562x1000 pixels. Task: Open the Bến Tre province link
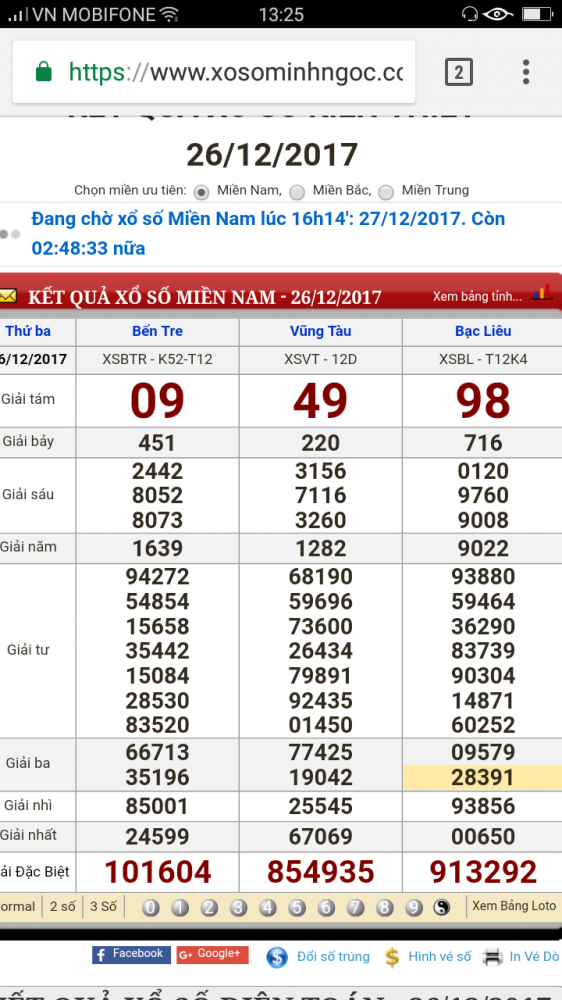158,331
